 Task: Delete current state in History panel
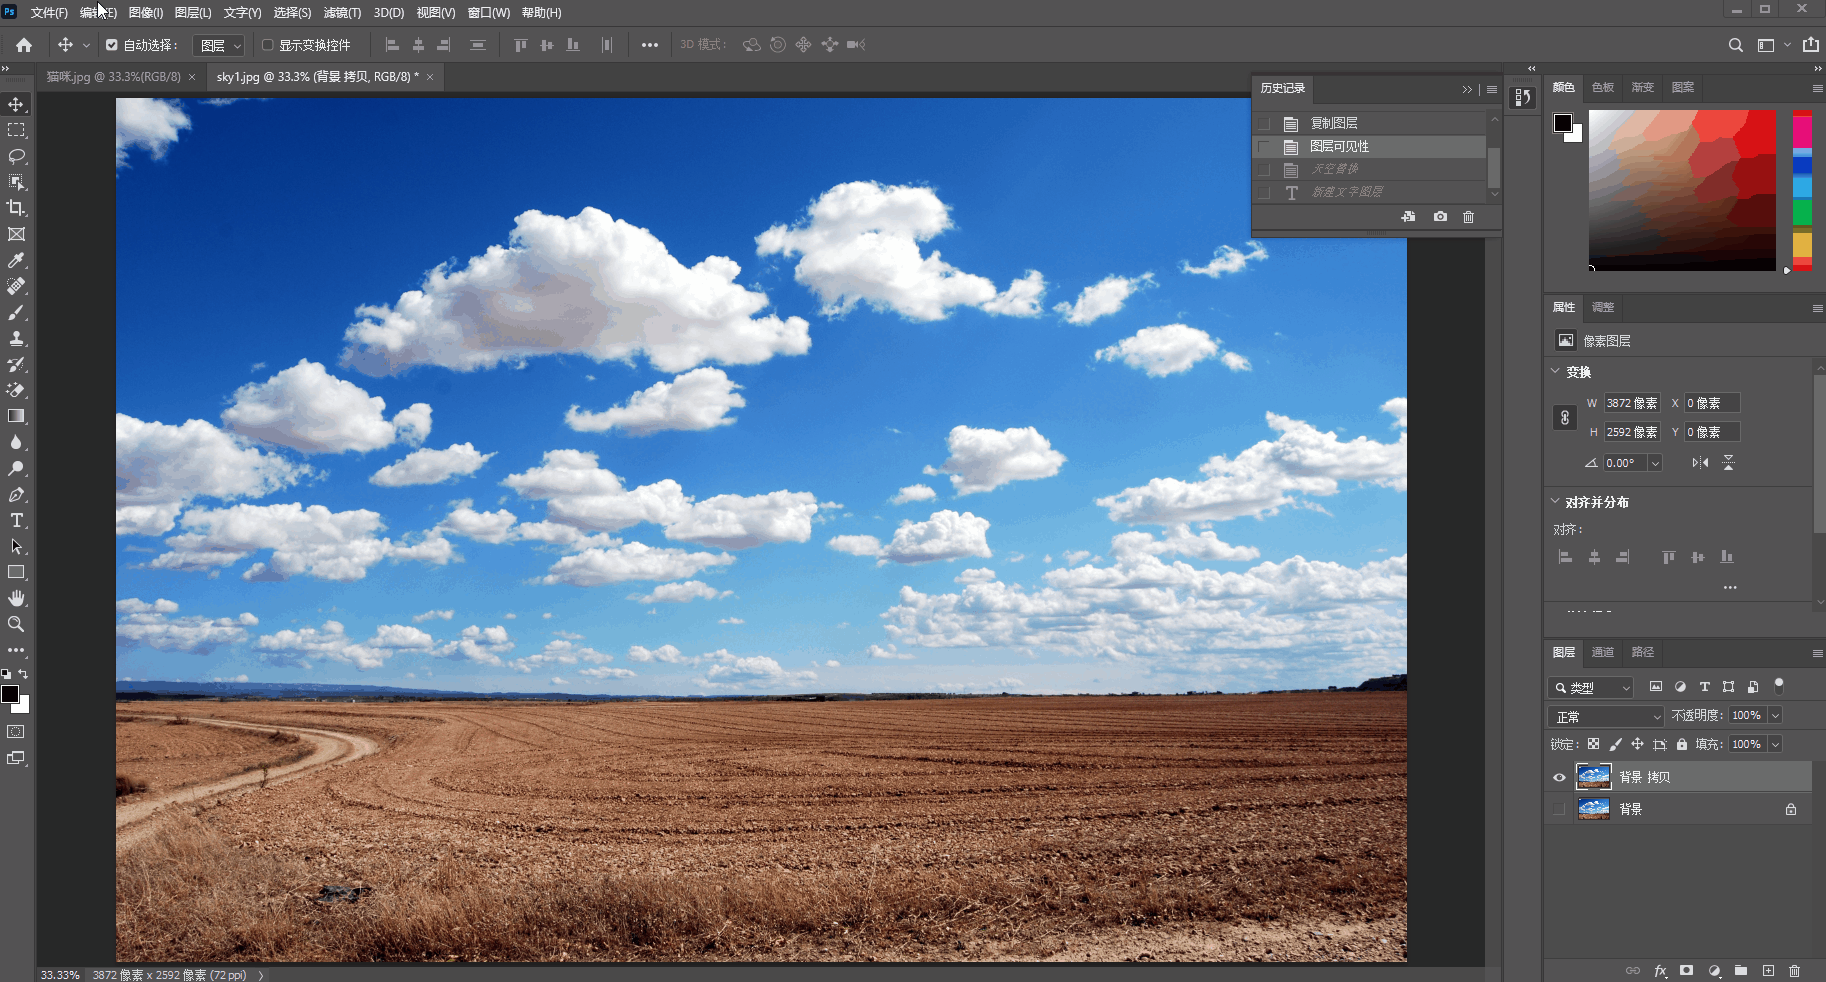pos(1468,217)
